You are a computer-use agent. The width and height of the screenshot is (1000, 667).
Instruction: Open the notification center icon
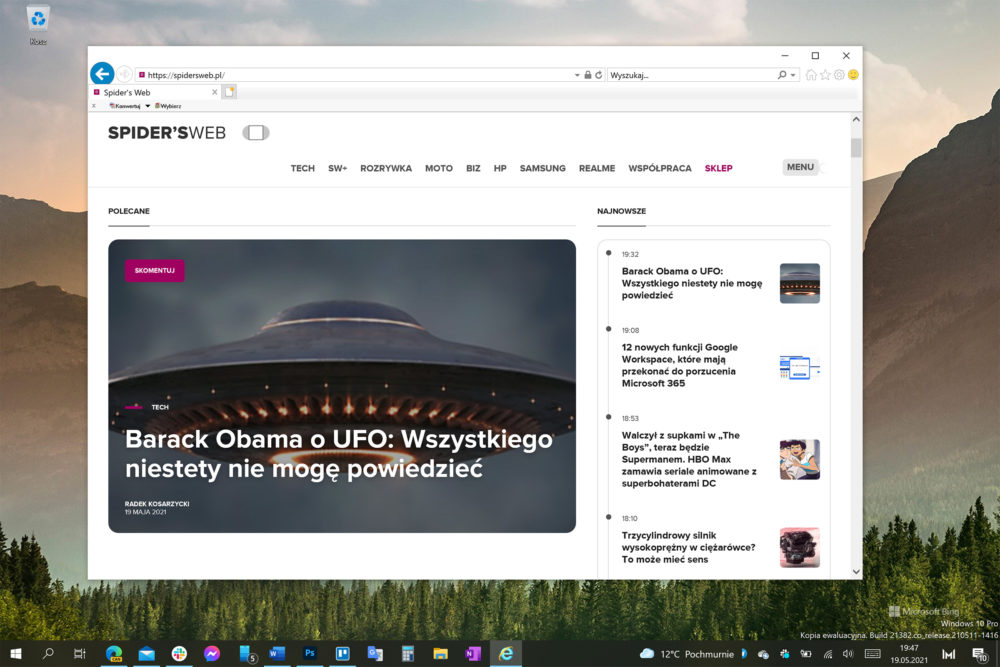tap(979, 654)
